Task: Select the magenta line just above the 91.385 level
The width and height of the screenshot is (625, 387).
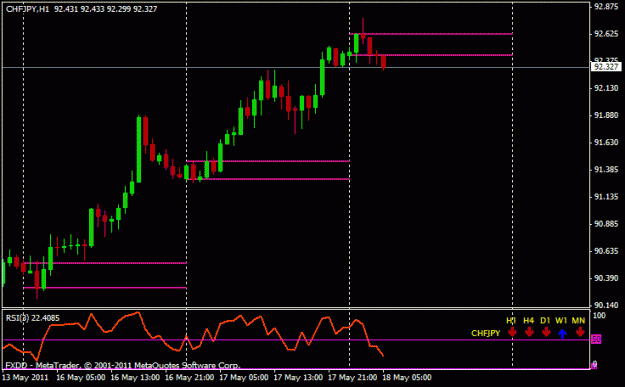Action: [x=268, y=161]
